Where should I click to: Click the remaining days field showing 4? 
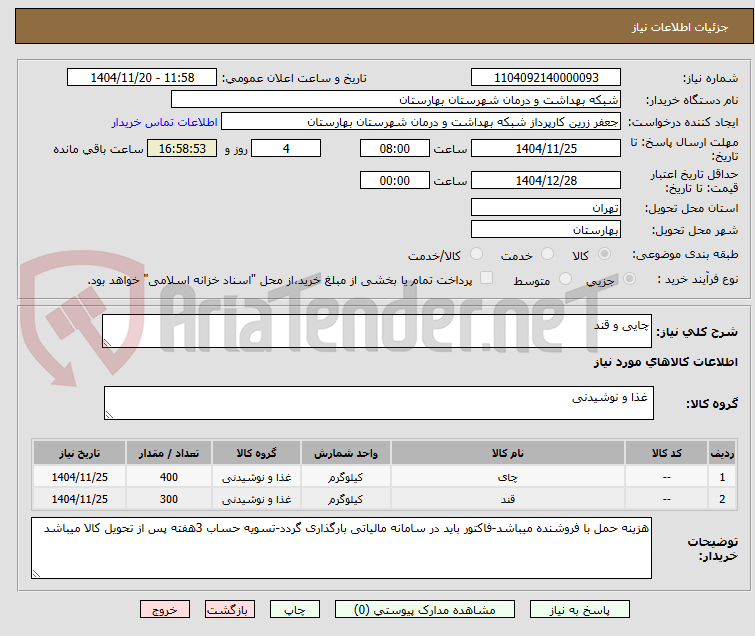point(286,148)
